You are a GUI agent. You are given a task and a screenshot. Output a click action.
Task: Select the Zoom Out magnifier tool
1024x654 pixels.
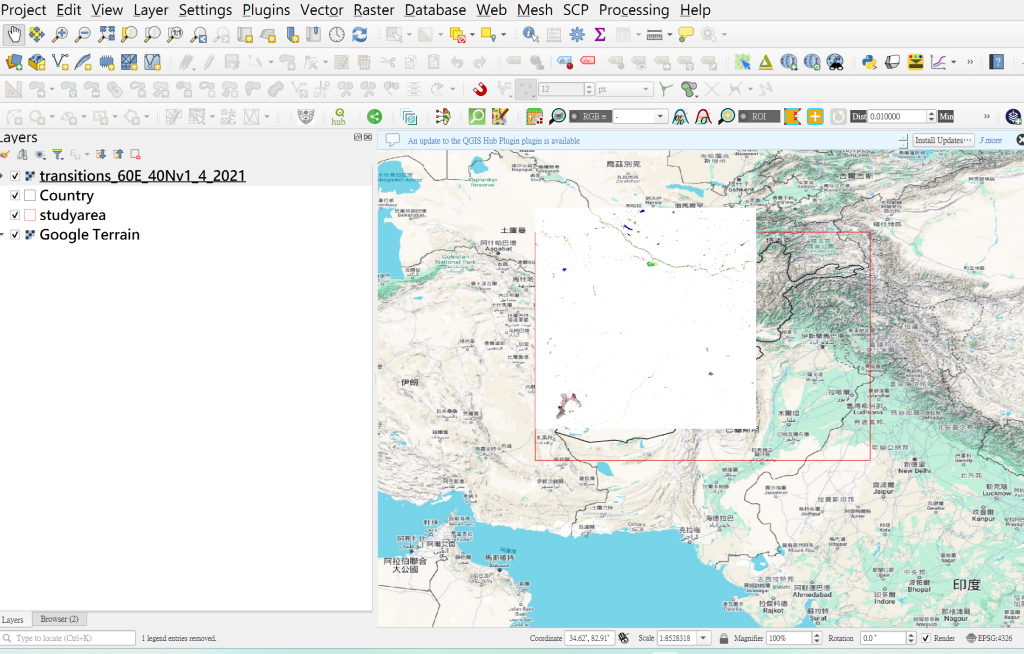(x=82, y=34)
